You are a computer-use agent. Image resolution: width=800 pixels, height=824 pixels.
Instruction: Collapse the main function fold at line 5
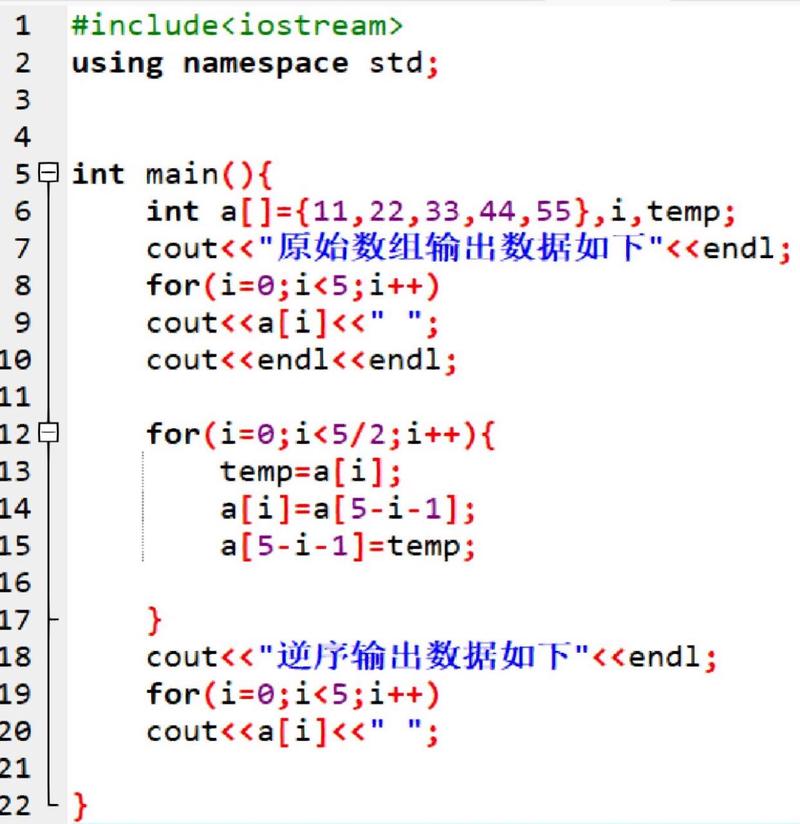tap(49, 172)
